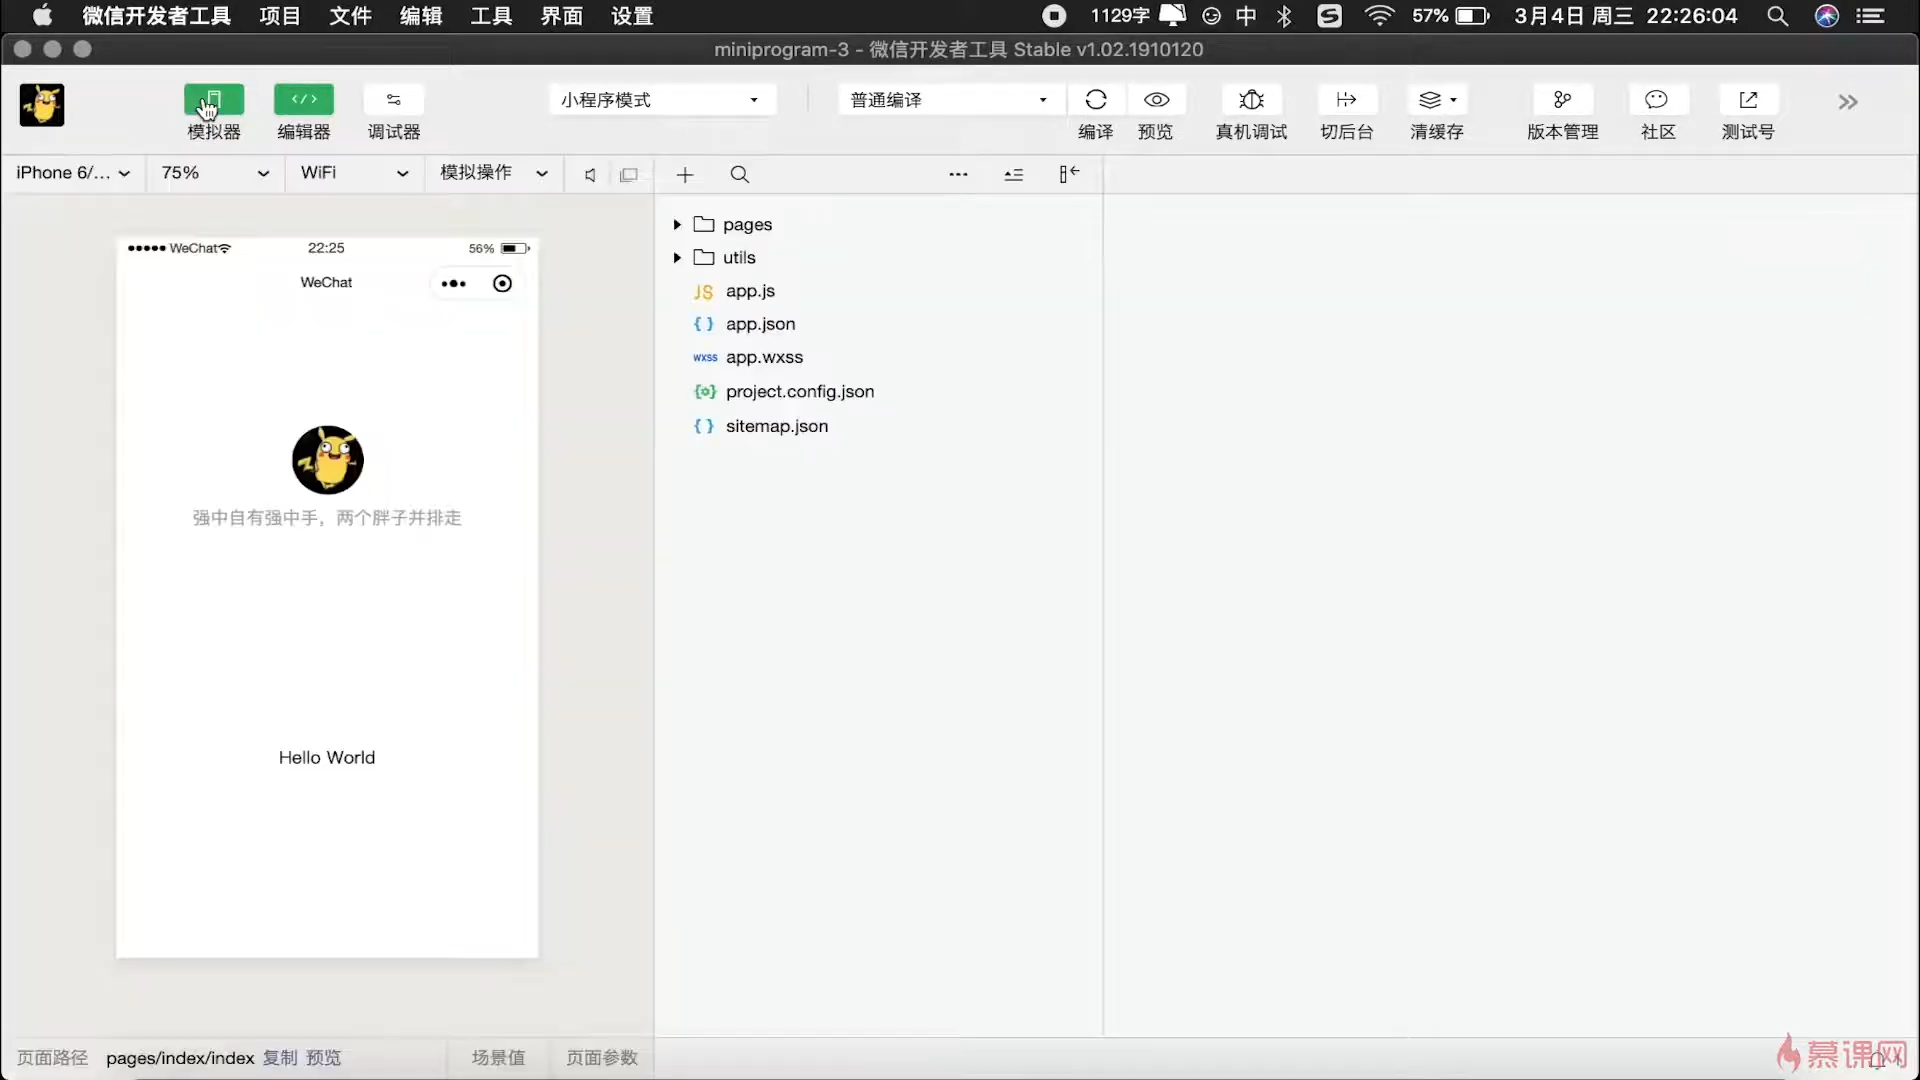Click the 切后台 switch-to-background icon
Screen dimensions: 1920x1080
point(1346,100)
